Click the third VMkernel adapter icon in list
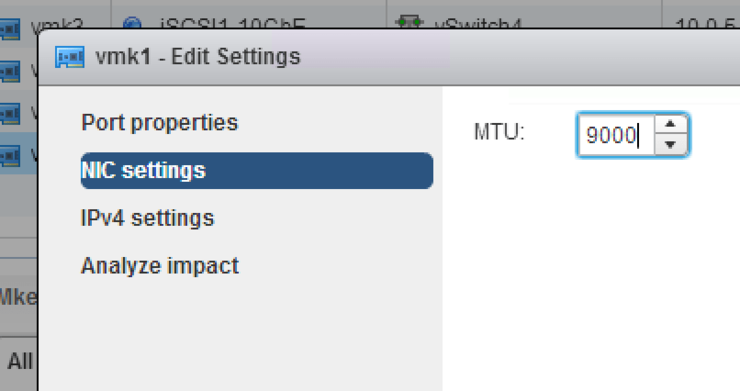740x391 pixels. coord(10,114)
